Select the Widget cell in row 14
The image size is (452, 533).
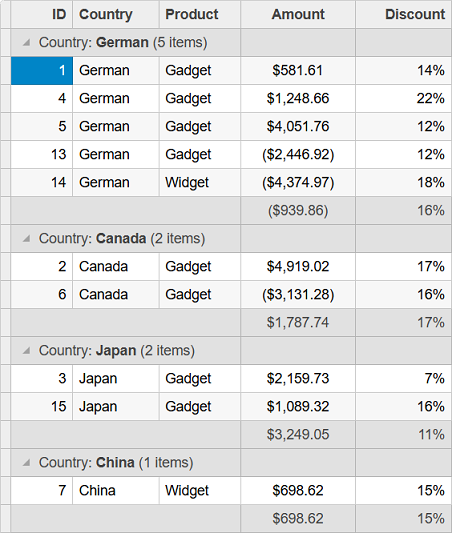coord(200,183)
